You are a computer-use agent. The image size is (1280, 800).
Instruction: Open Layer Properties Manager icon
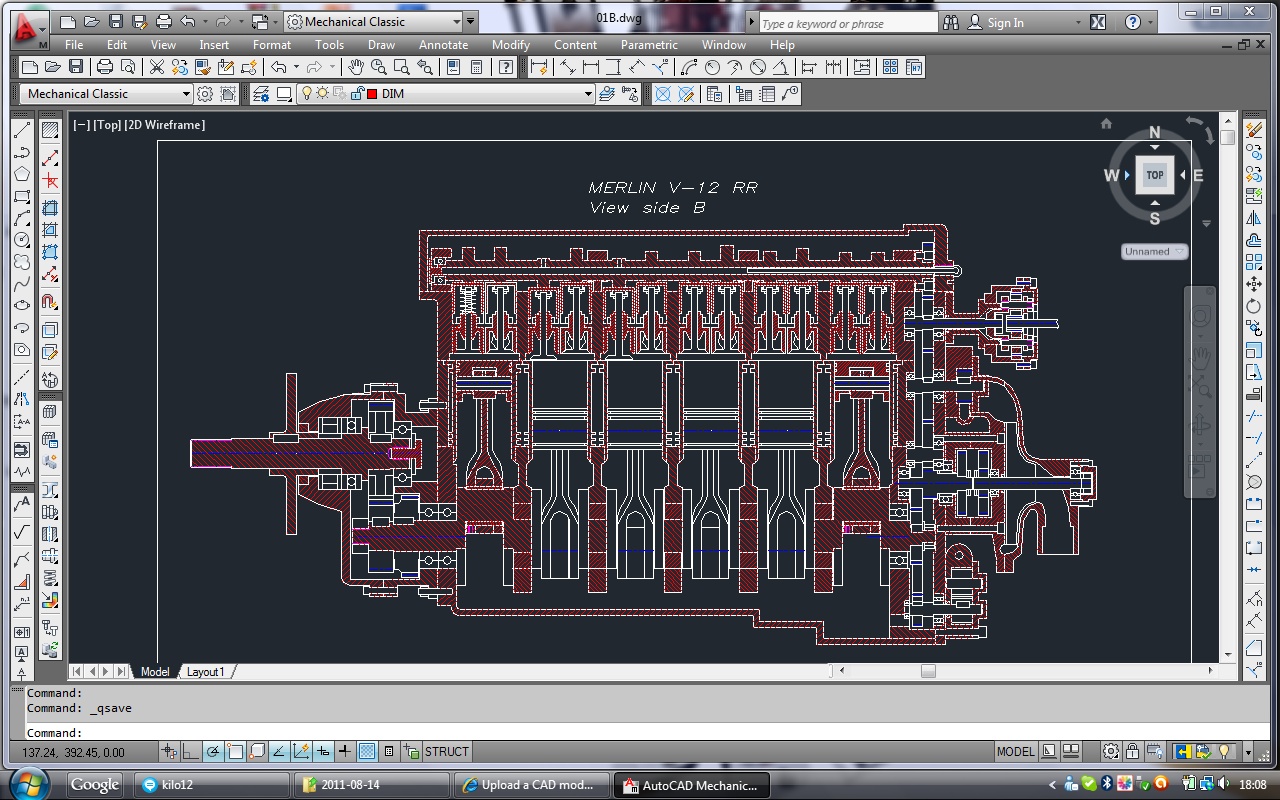[x=261, y=94]
